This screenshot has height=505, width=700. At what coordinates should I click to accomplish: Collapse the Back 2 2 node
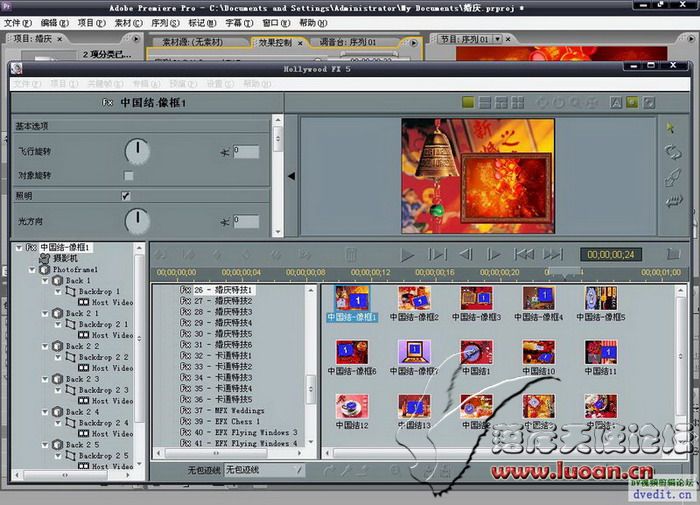pyautogui.click(x=45, y=346)
